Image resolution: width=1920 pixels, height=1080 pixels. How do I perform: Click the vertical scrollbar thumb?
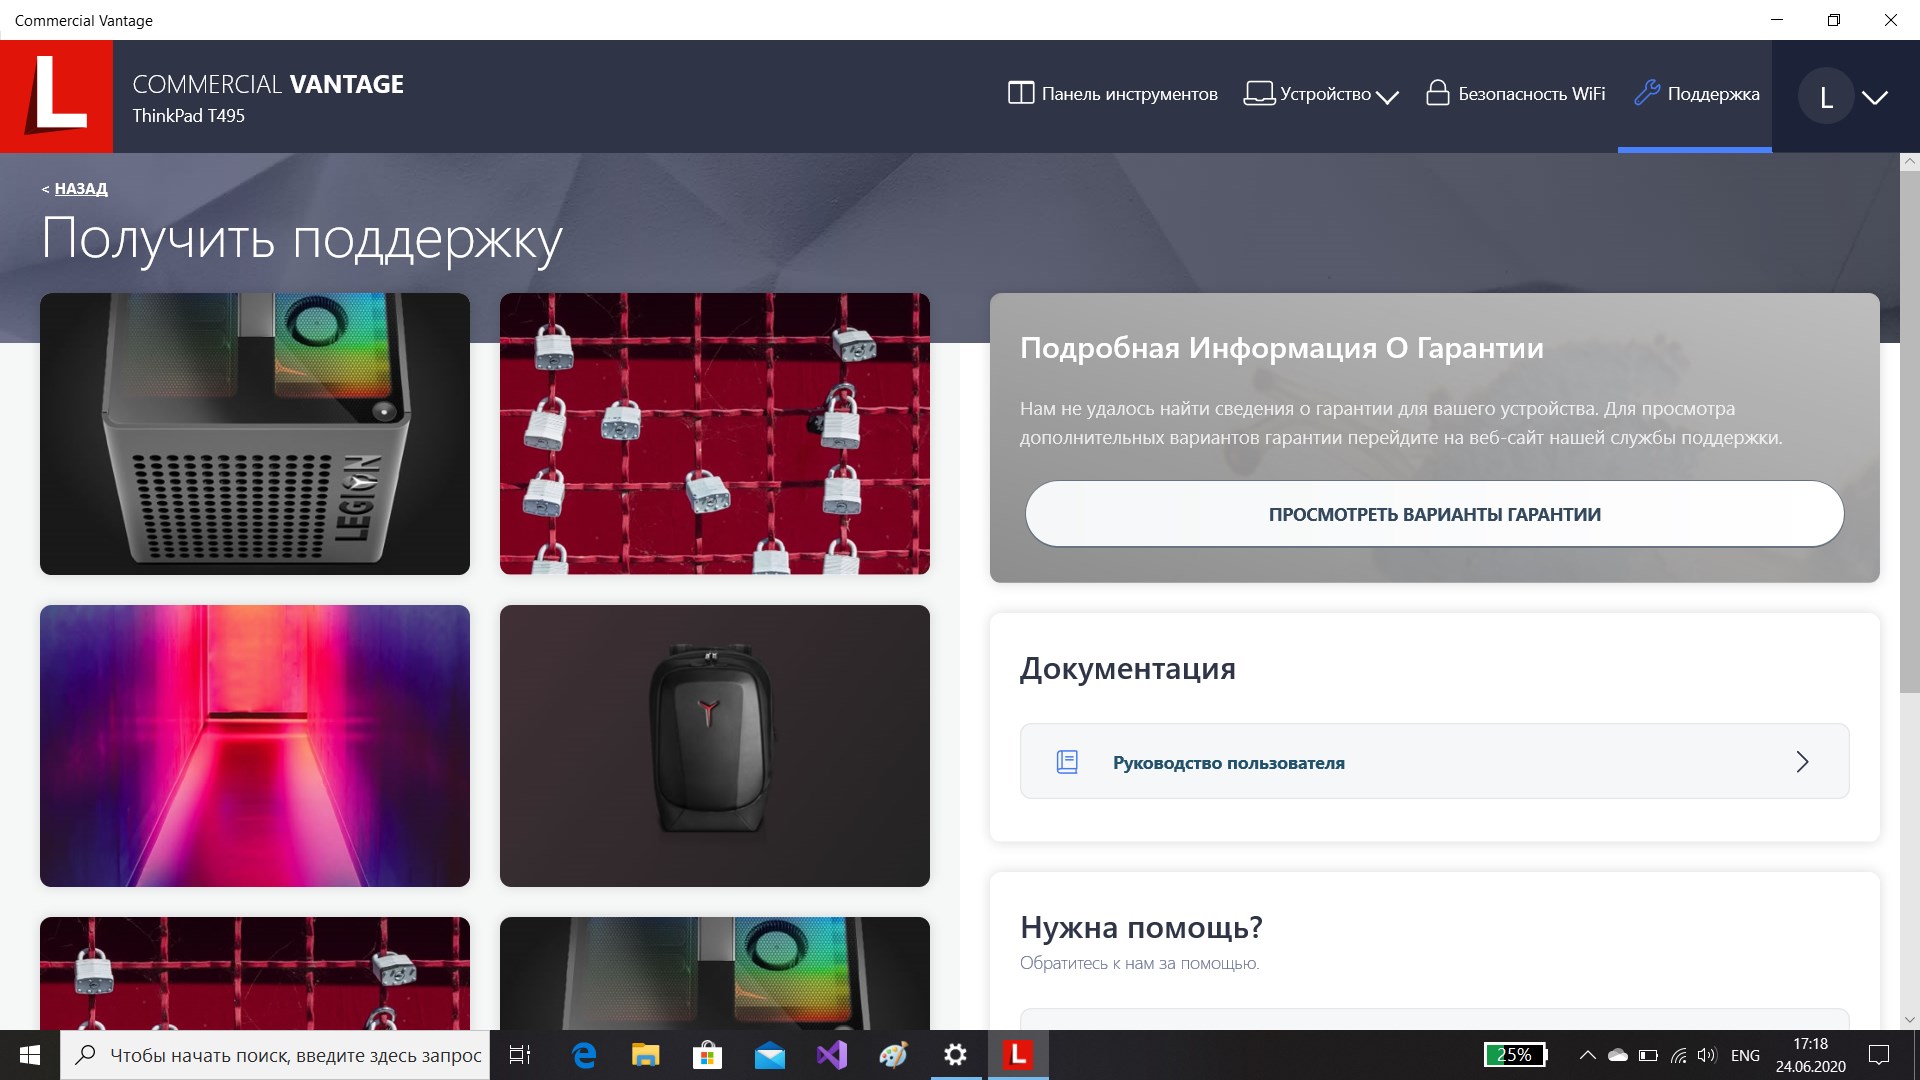tap(1909, 430)
